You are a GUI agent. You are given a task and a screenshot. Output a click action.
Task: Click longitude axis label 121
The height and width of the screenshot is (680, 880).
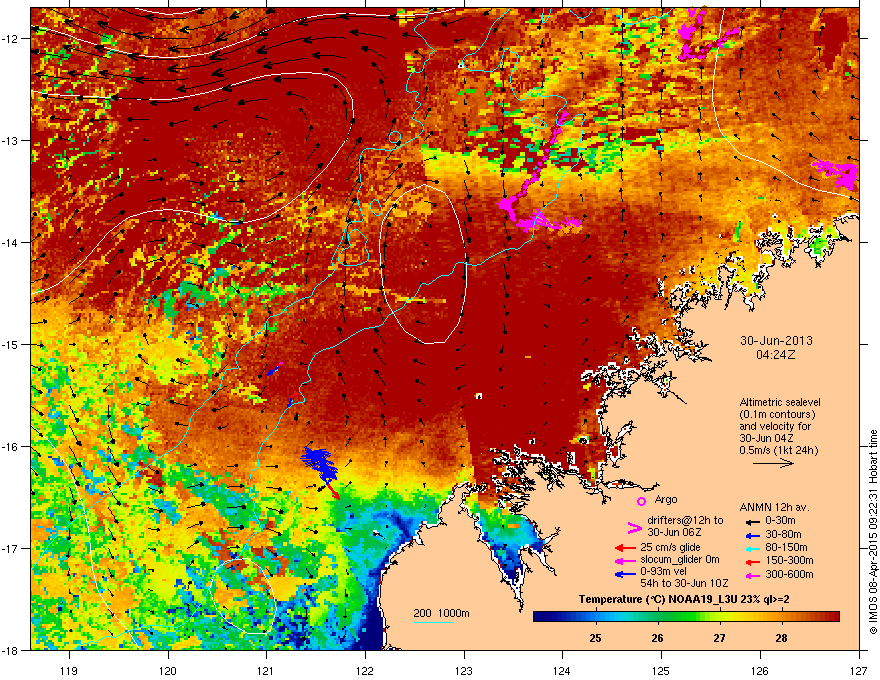(266, 670)
